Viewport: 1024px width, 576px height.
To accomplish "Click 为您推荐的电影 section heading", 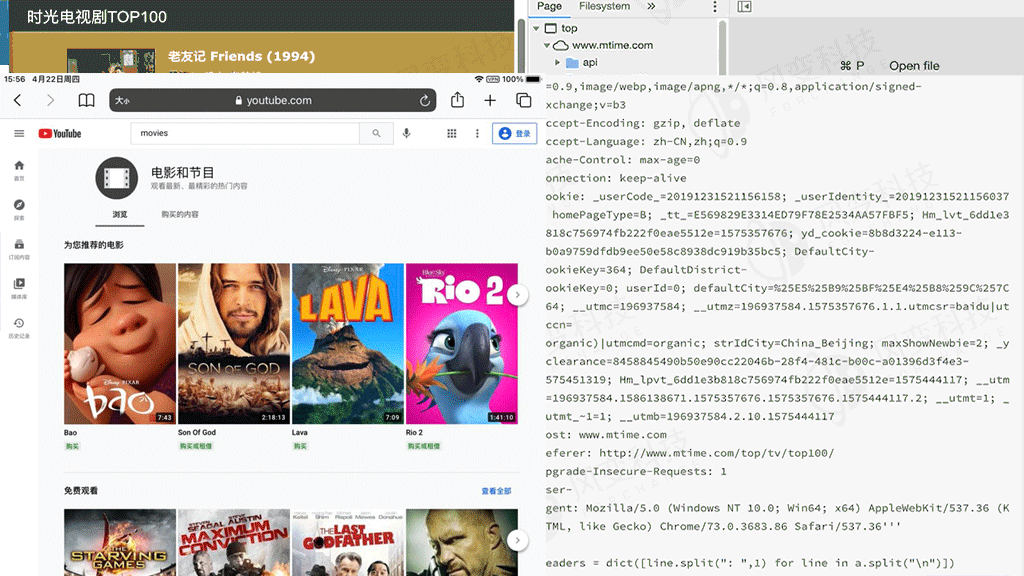I will click(93, 245).
